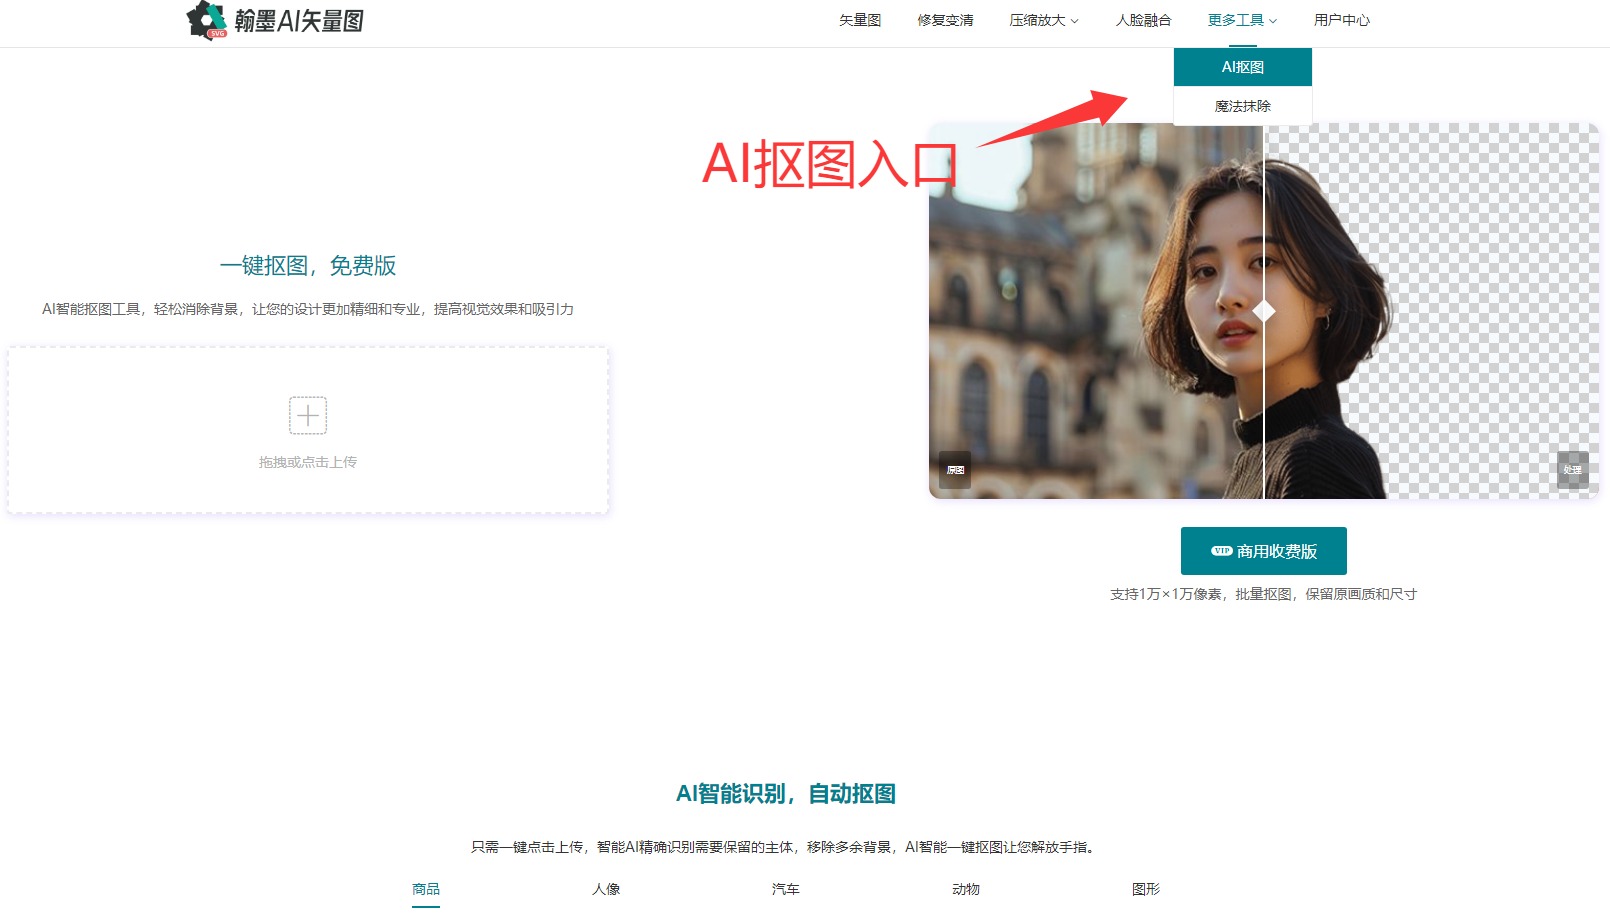Viewport: 1610px width, 913px height.
Task: Switch to the 商品 tab
Action: (426, 889)
